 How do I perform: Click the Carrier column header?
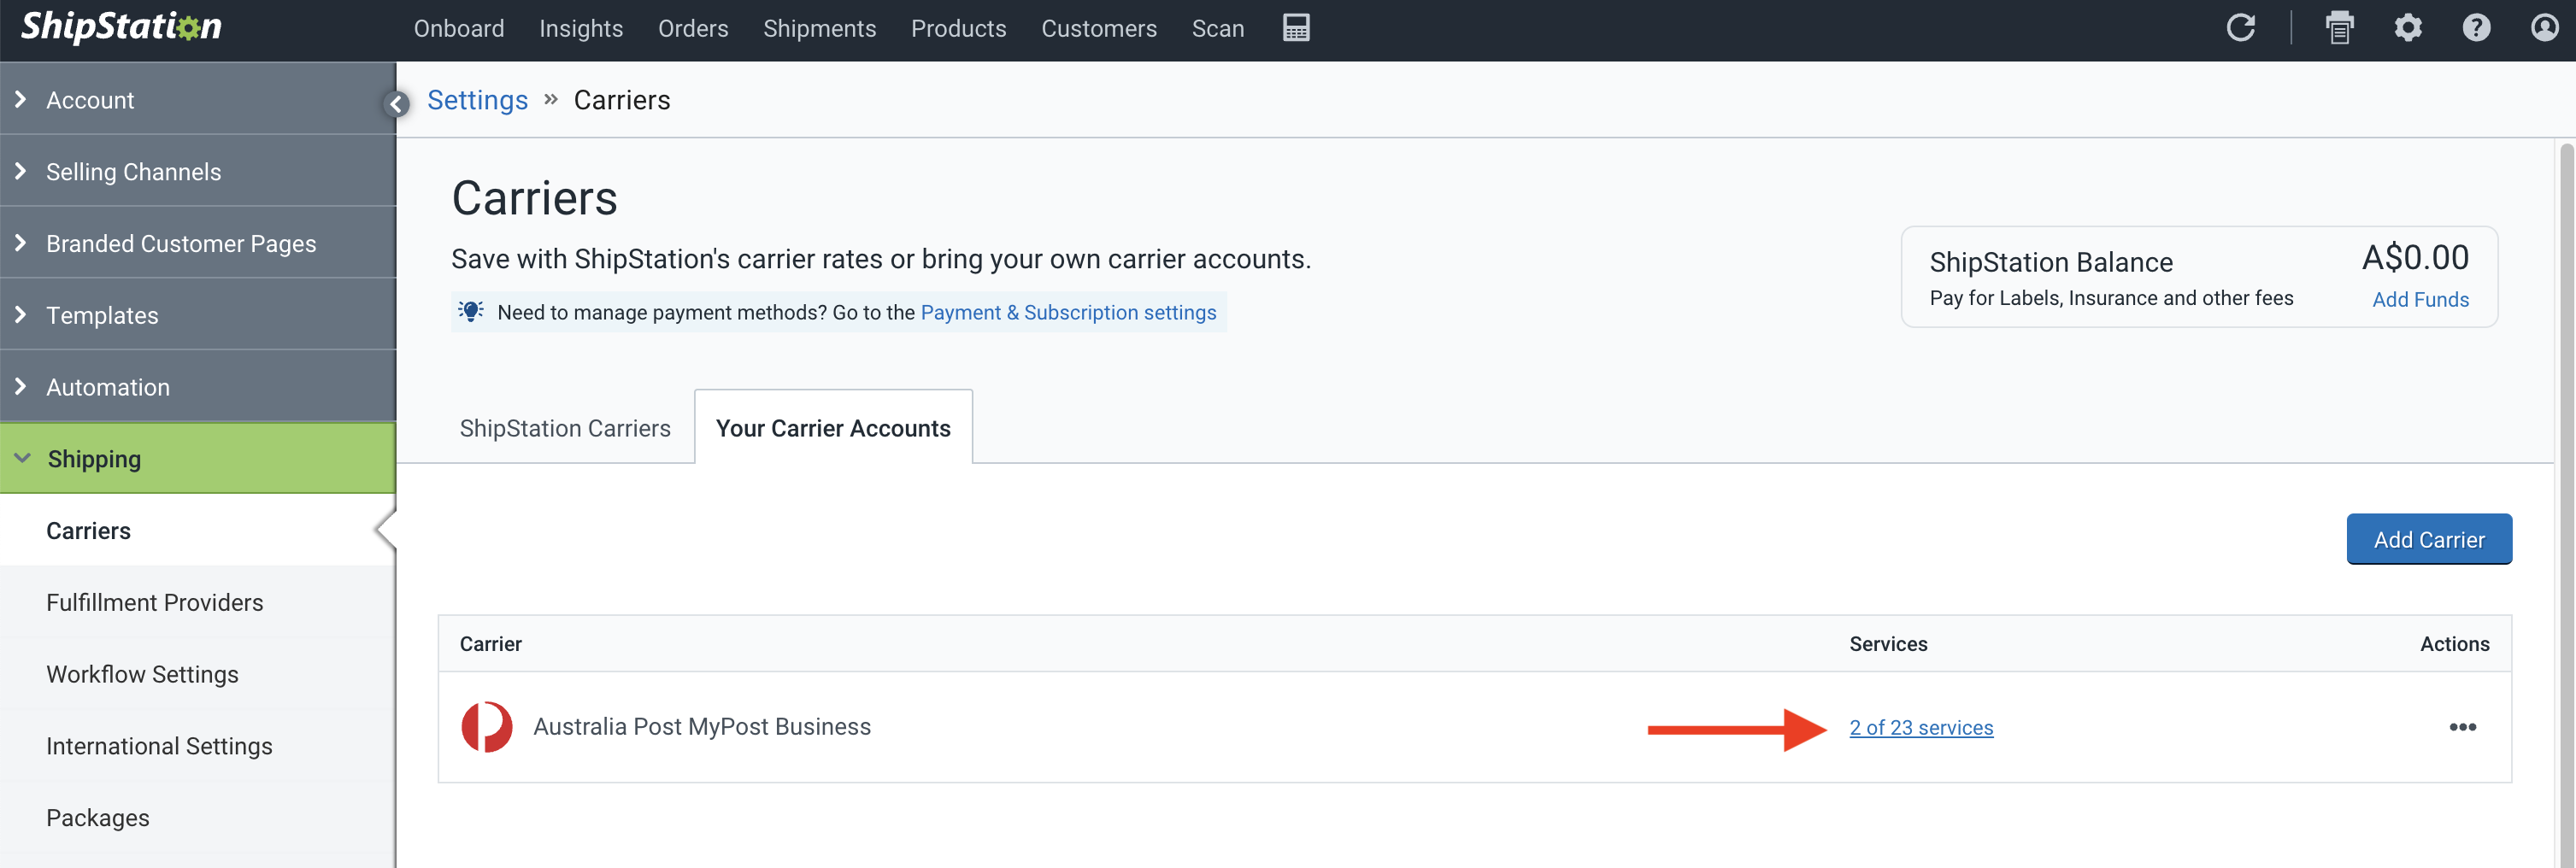click(x=490, y=644)
